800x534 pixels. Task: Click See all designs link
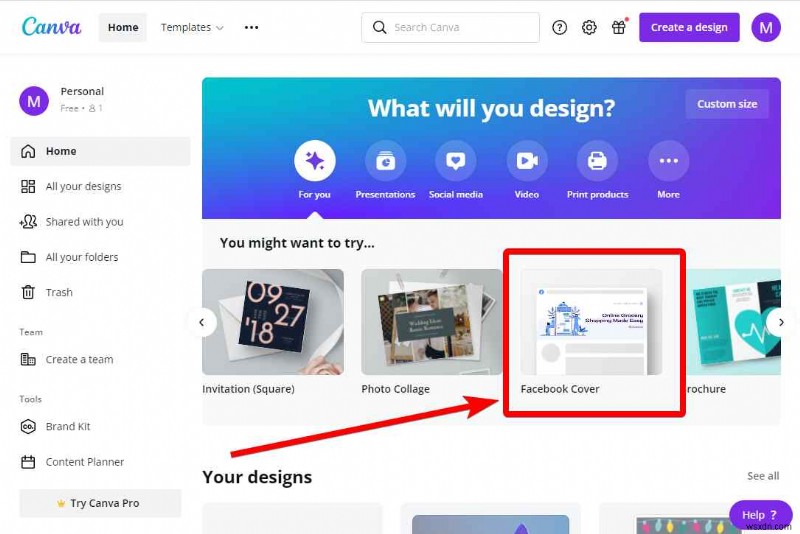[x=763, y=476]
